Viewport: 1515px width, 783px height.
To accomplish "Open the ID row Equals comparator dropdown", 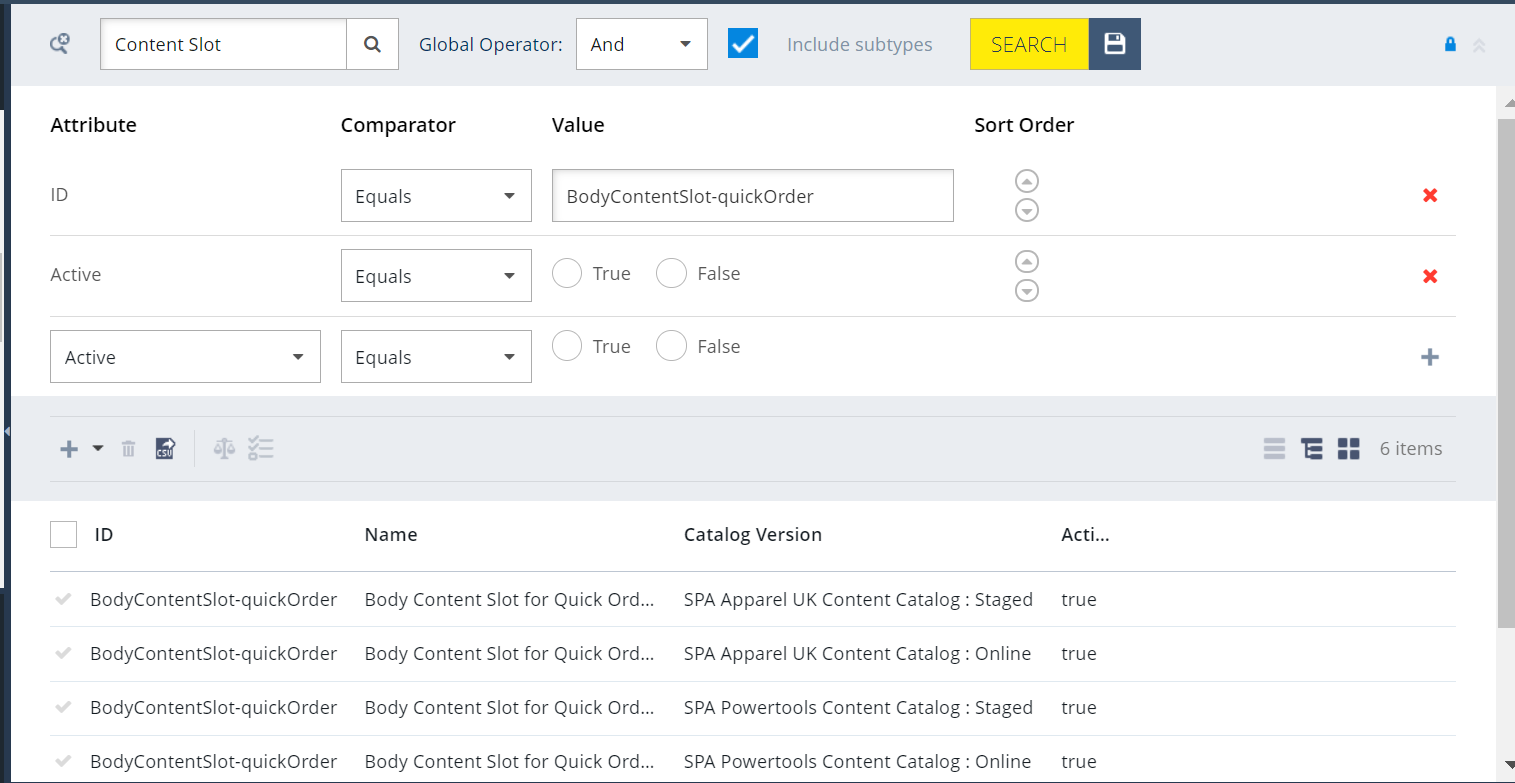I will coord(436,196).
